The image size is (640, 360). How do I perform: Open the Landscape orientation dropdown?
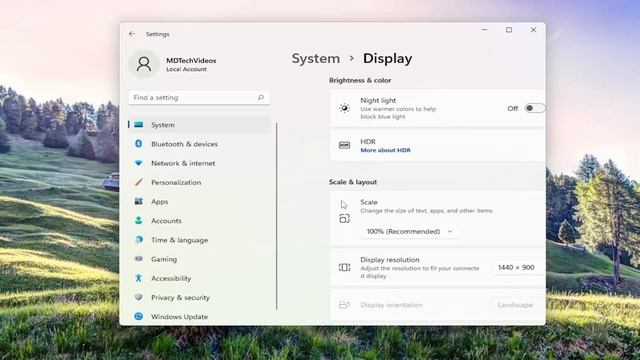coord(518,305)
